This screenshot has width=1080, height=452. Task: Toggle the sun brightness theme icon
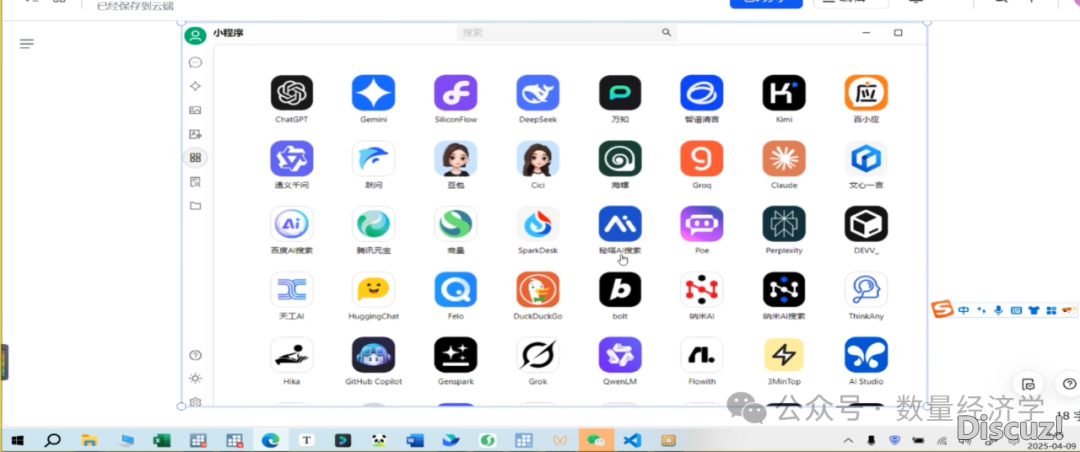[x=196, y=378]
